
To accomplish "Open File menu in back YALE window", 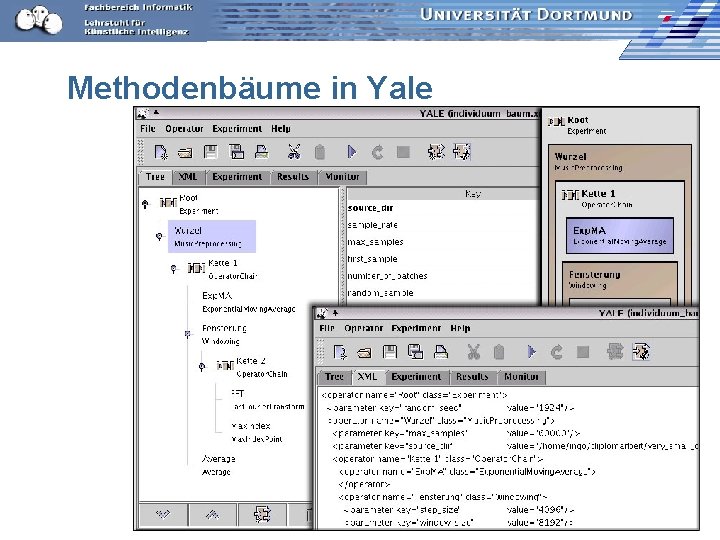I will click(x=148, y=129).
